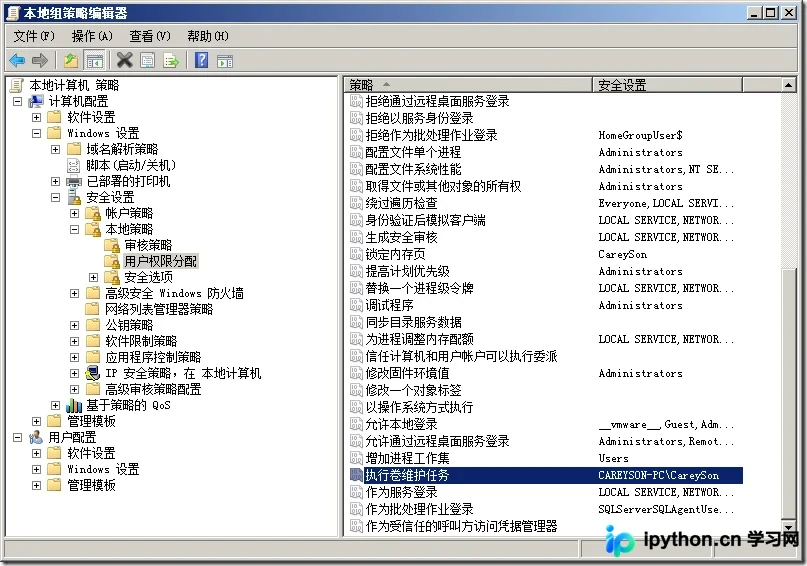Screen dimensions: 807x566
Task: Click the IP 安全策略 node icon
Action: pyautogui.click(x=93, y=373)
